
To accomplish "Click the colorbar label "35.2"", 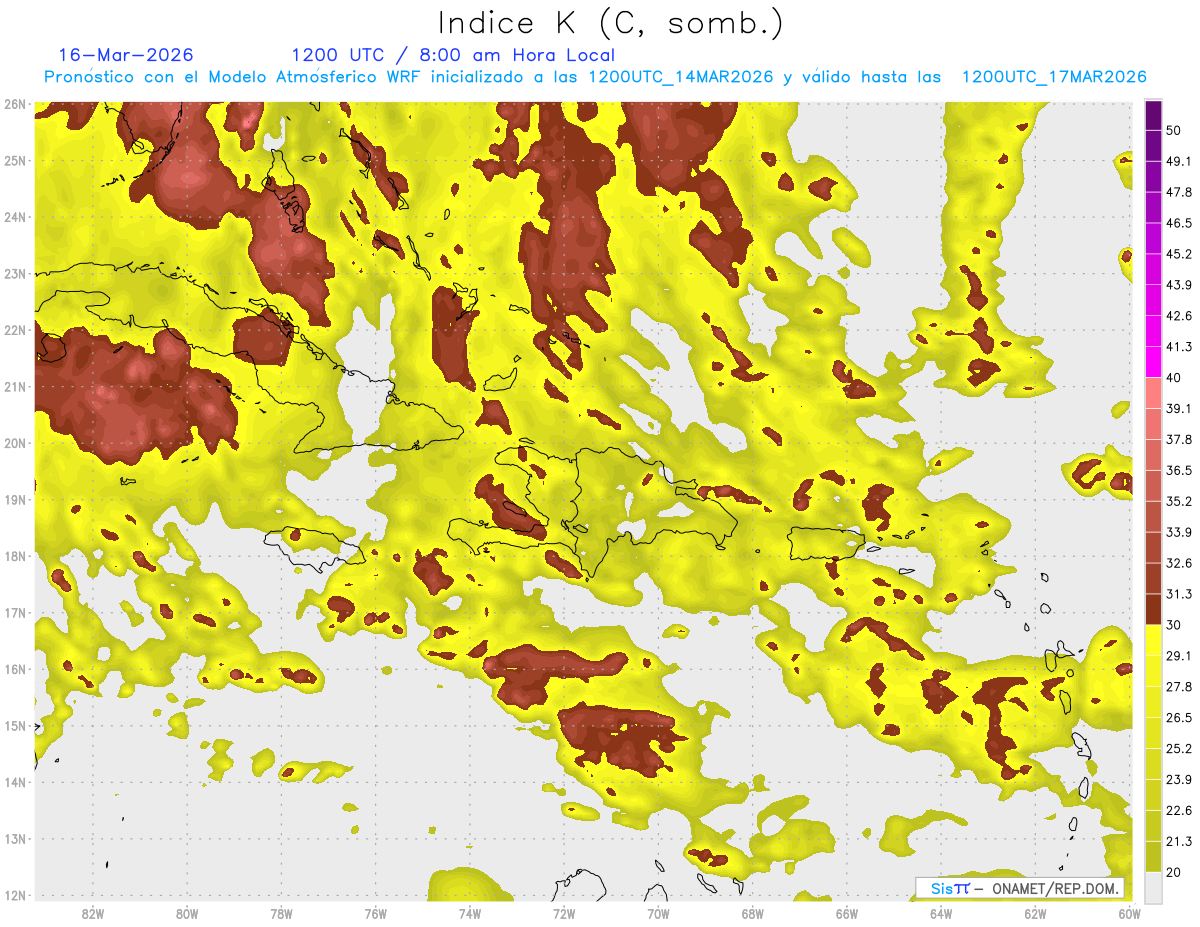I will point(1179,501).
